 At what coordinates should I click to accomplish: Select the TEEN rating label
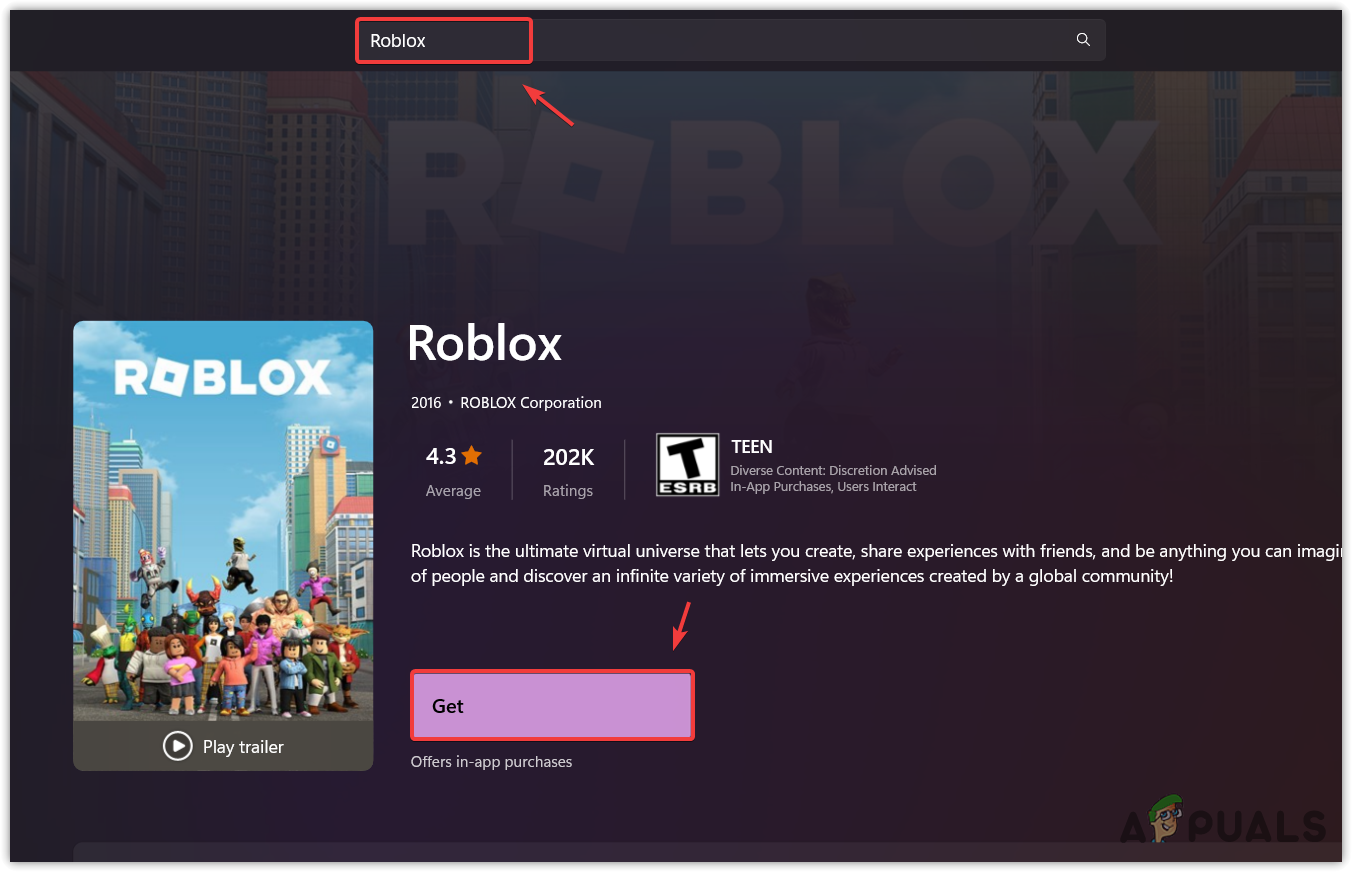coord(752,447)
